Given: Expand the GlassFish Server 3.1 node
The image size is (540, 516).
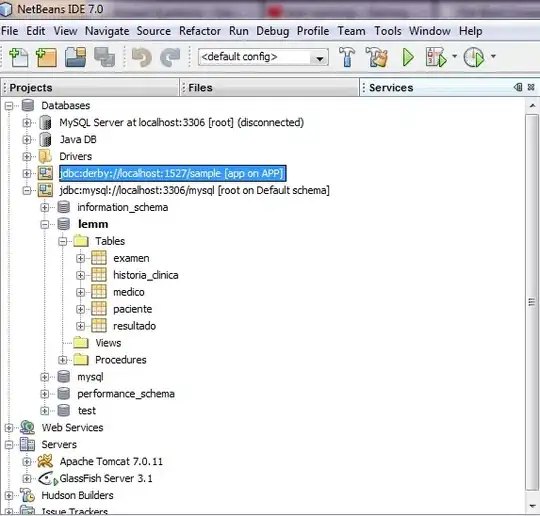Looking at the screenshot, I should pyautogui.click(x=27, y=478).
